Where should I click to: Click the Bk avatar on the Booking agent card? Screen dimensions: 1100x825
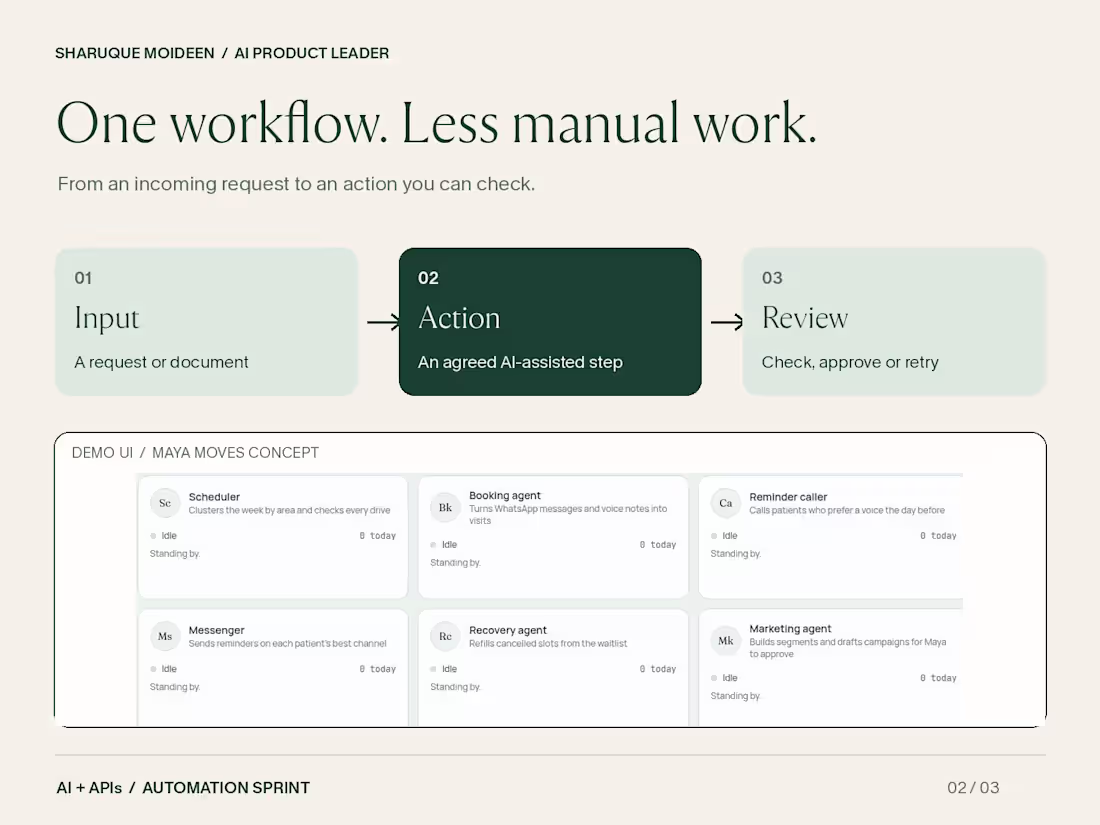click(445, 507)
